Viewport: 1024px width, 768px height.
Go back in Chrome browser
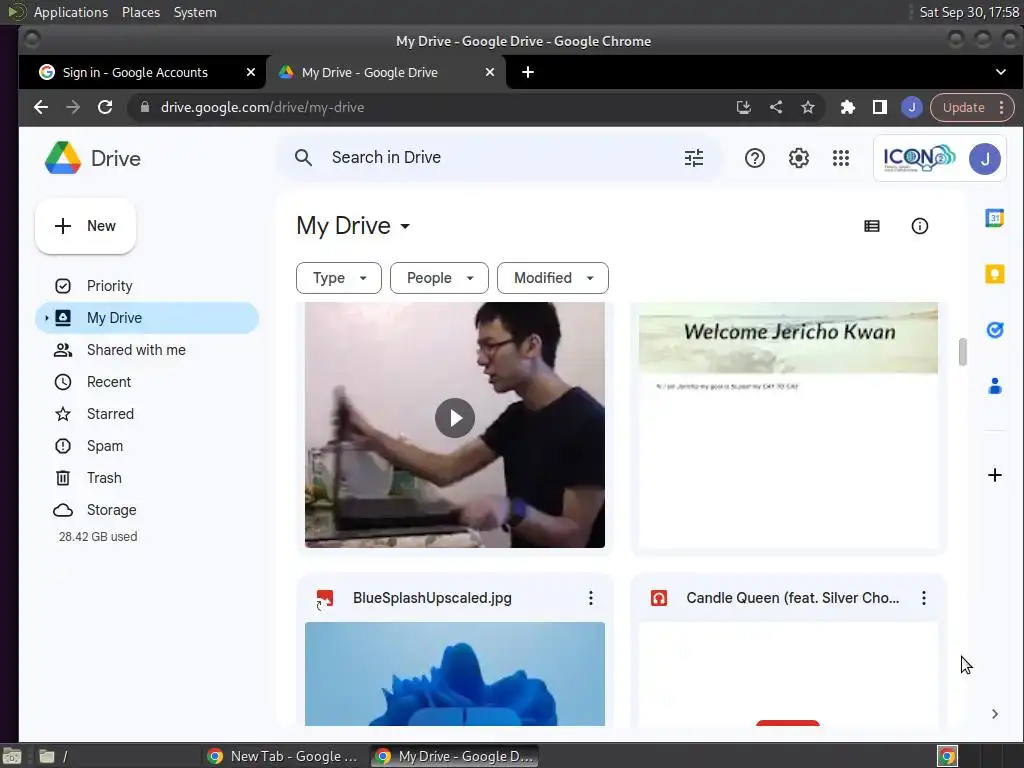click(x=40, y=107)
